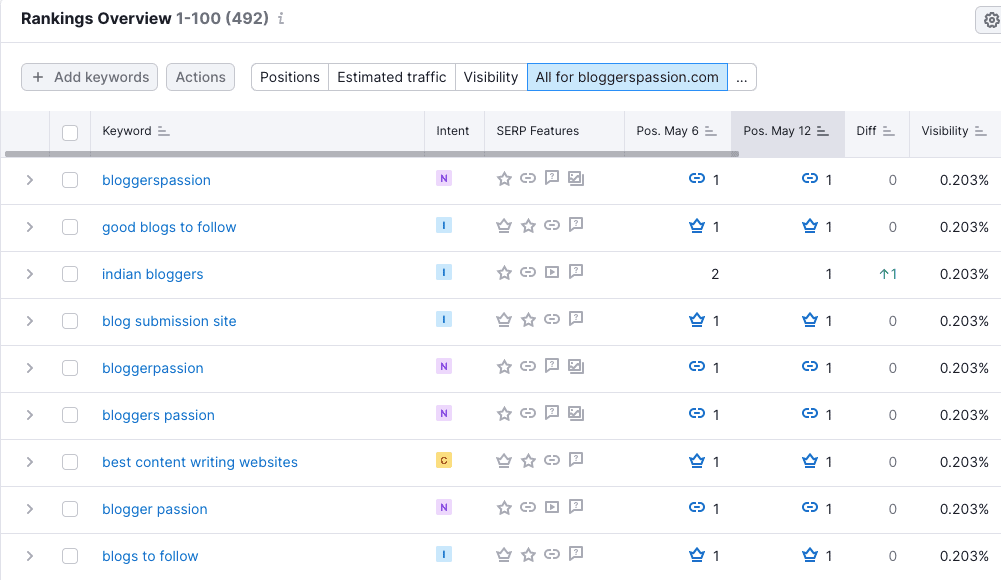Switch to the Estimated traffic tab

point(391,77)
